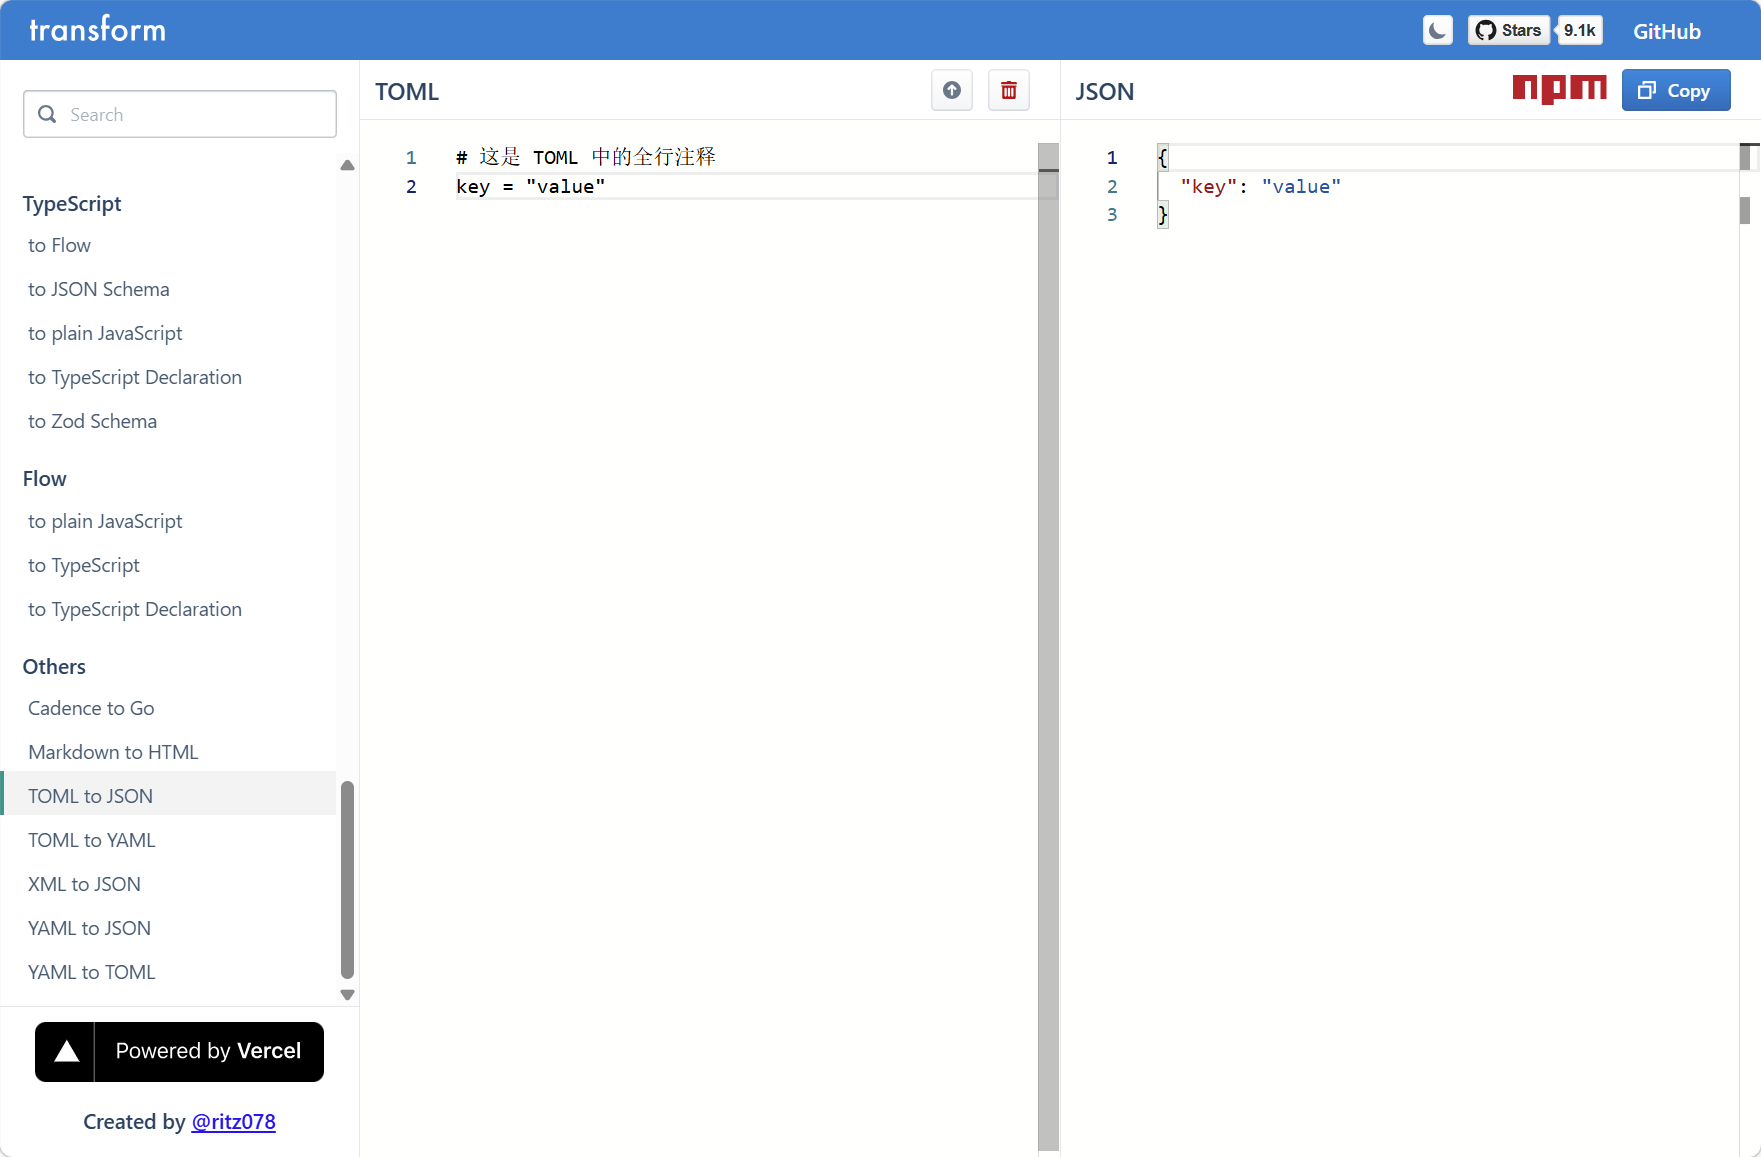Click the sidebar scrollbar thumb
1761x1157 pixels.
(x=347, y=878)
